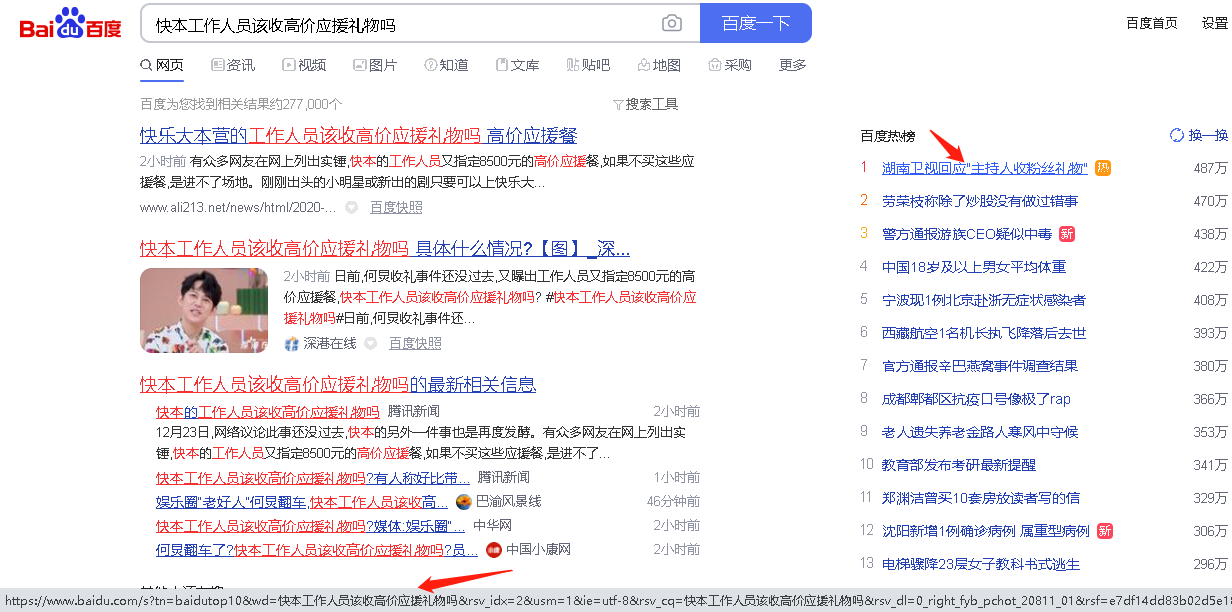Open hot topic 中国18岁及以上男女平均体重
Image resolution: width=1232 pixels, height=612 pixels.
coord(974,267)
